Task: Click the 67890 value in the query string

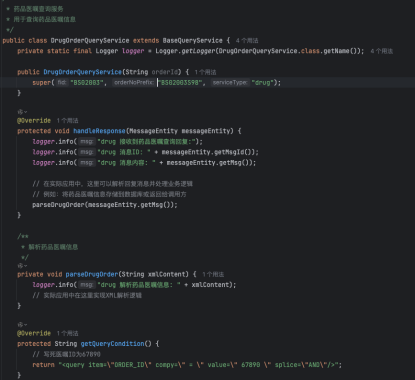Action: [x=250, y=365]
